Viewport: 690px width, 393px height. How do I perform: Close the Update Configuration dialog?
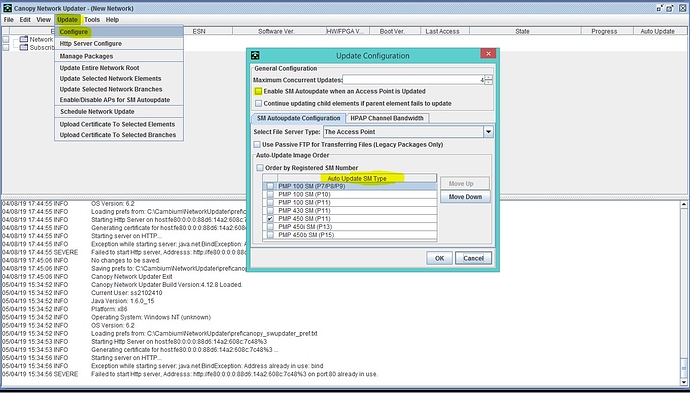point(488,54)
